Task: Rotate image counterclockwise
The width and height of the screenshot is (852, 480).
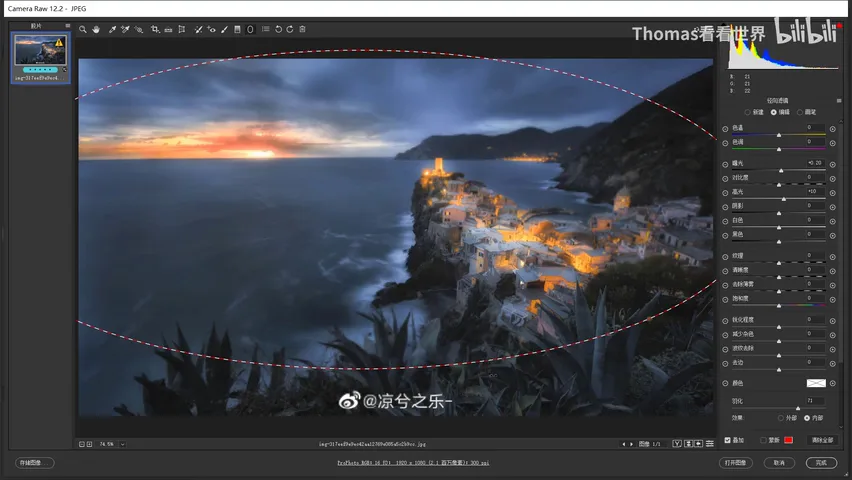Action: tap(278, 29)
